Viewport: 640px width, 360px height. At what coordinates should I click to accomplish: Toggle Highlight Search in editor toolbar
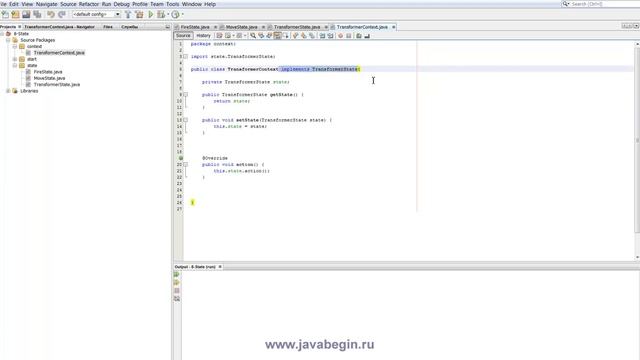tap(277, 36)
